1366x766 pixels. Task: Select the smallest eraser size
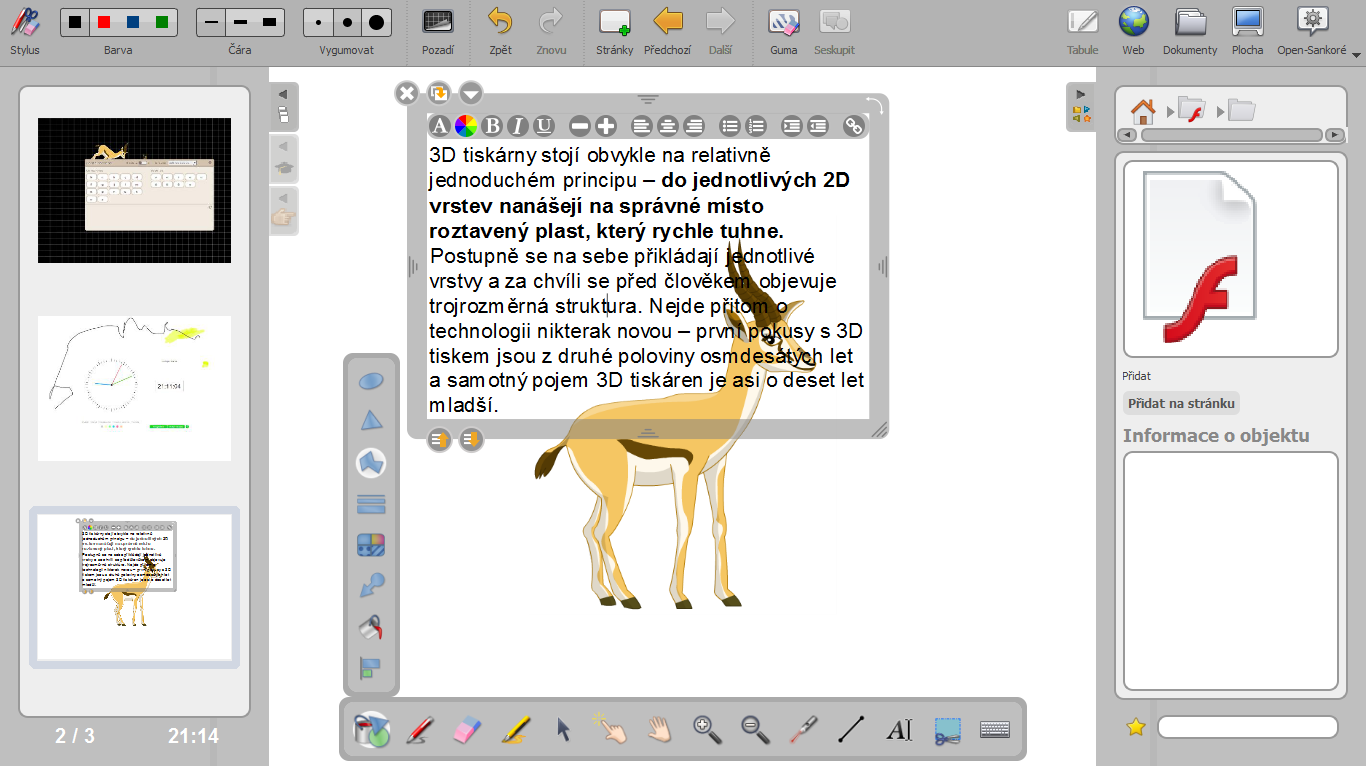point(319,22)
